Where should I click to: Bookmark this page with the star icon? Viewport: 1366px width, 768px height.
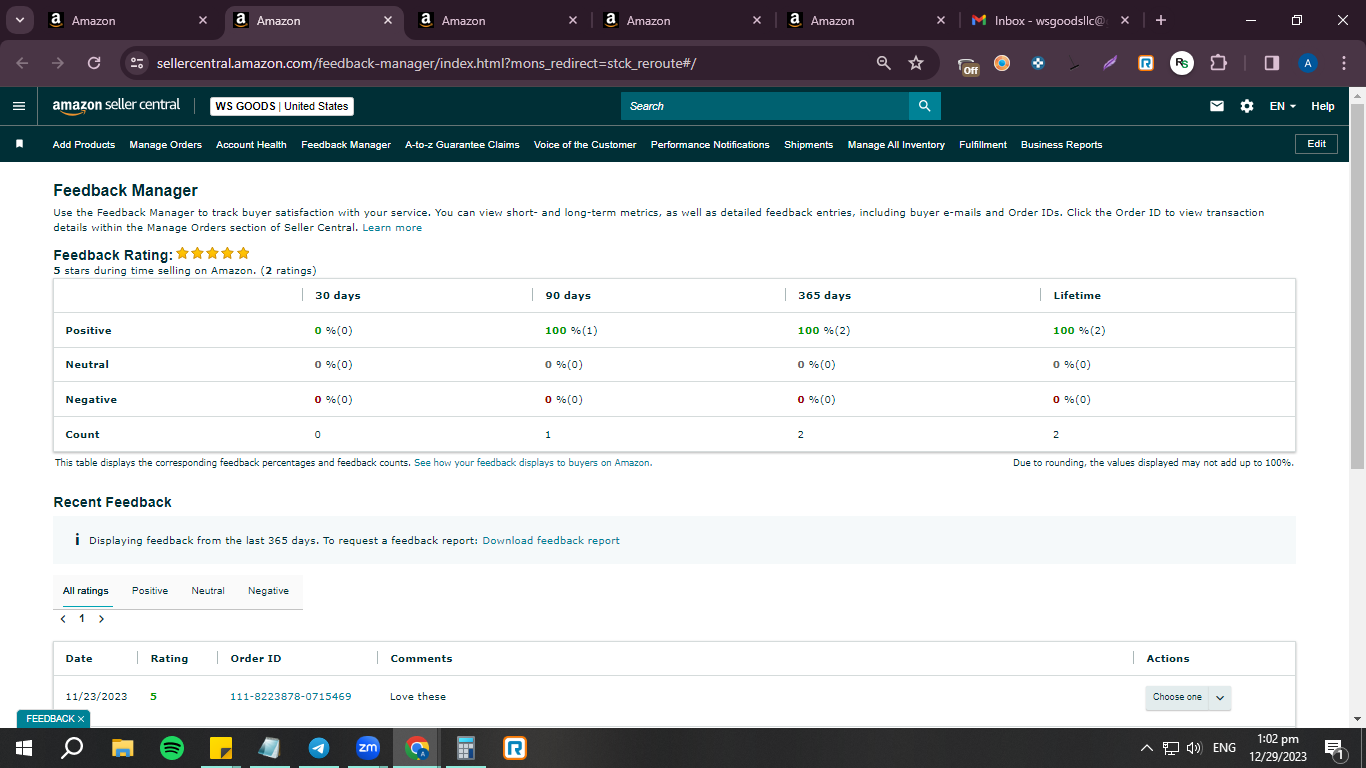[x=916, y=63]
